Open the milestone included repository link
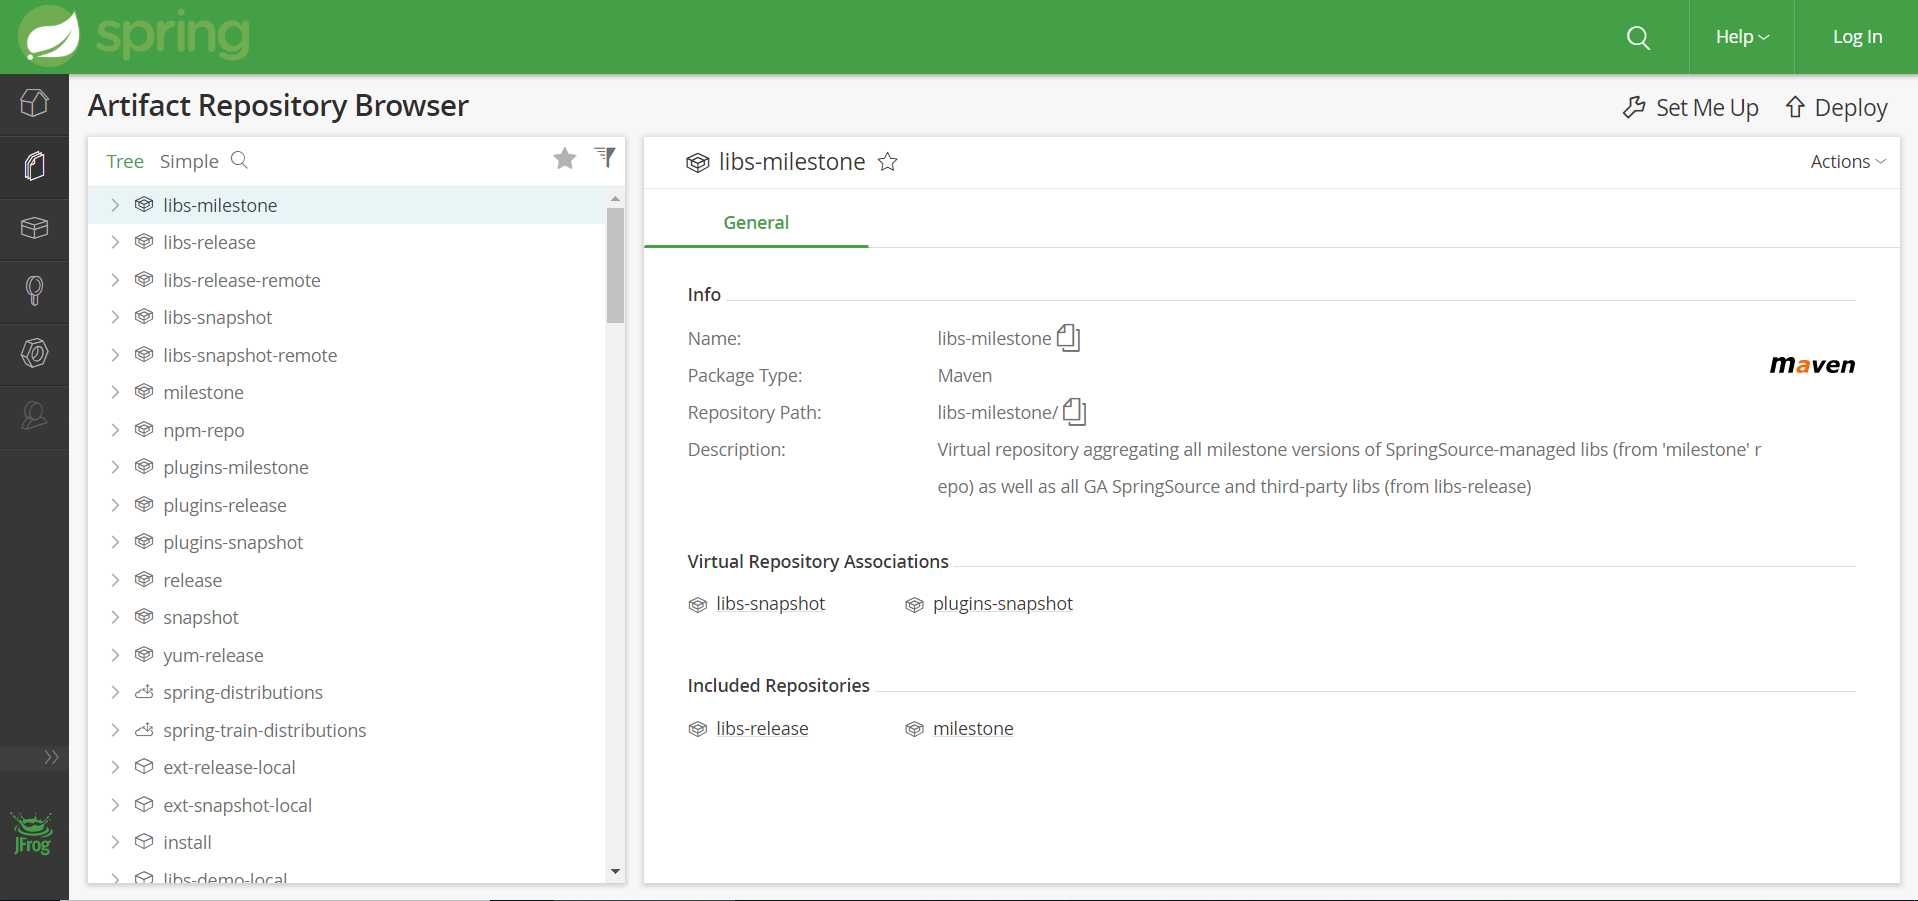 [973, 729]
